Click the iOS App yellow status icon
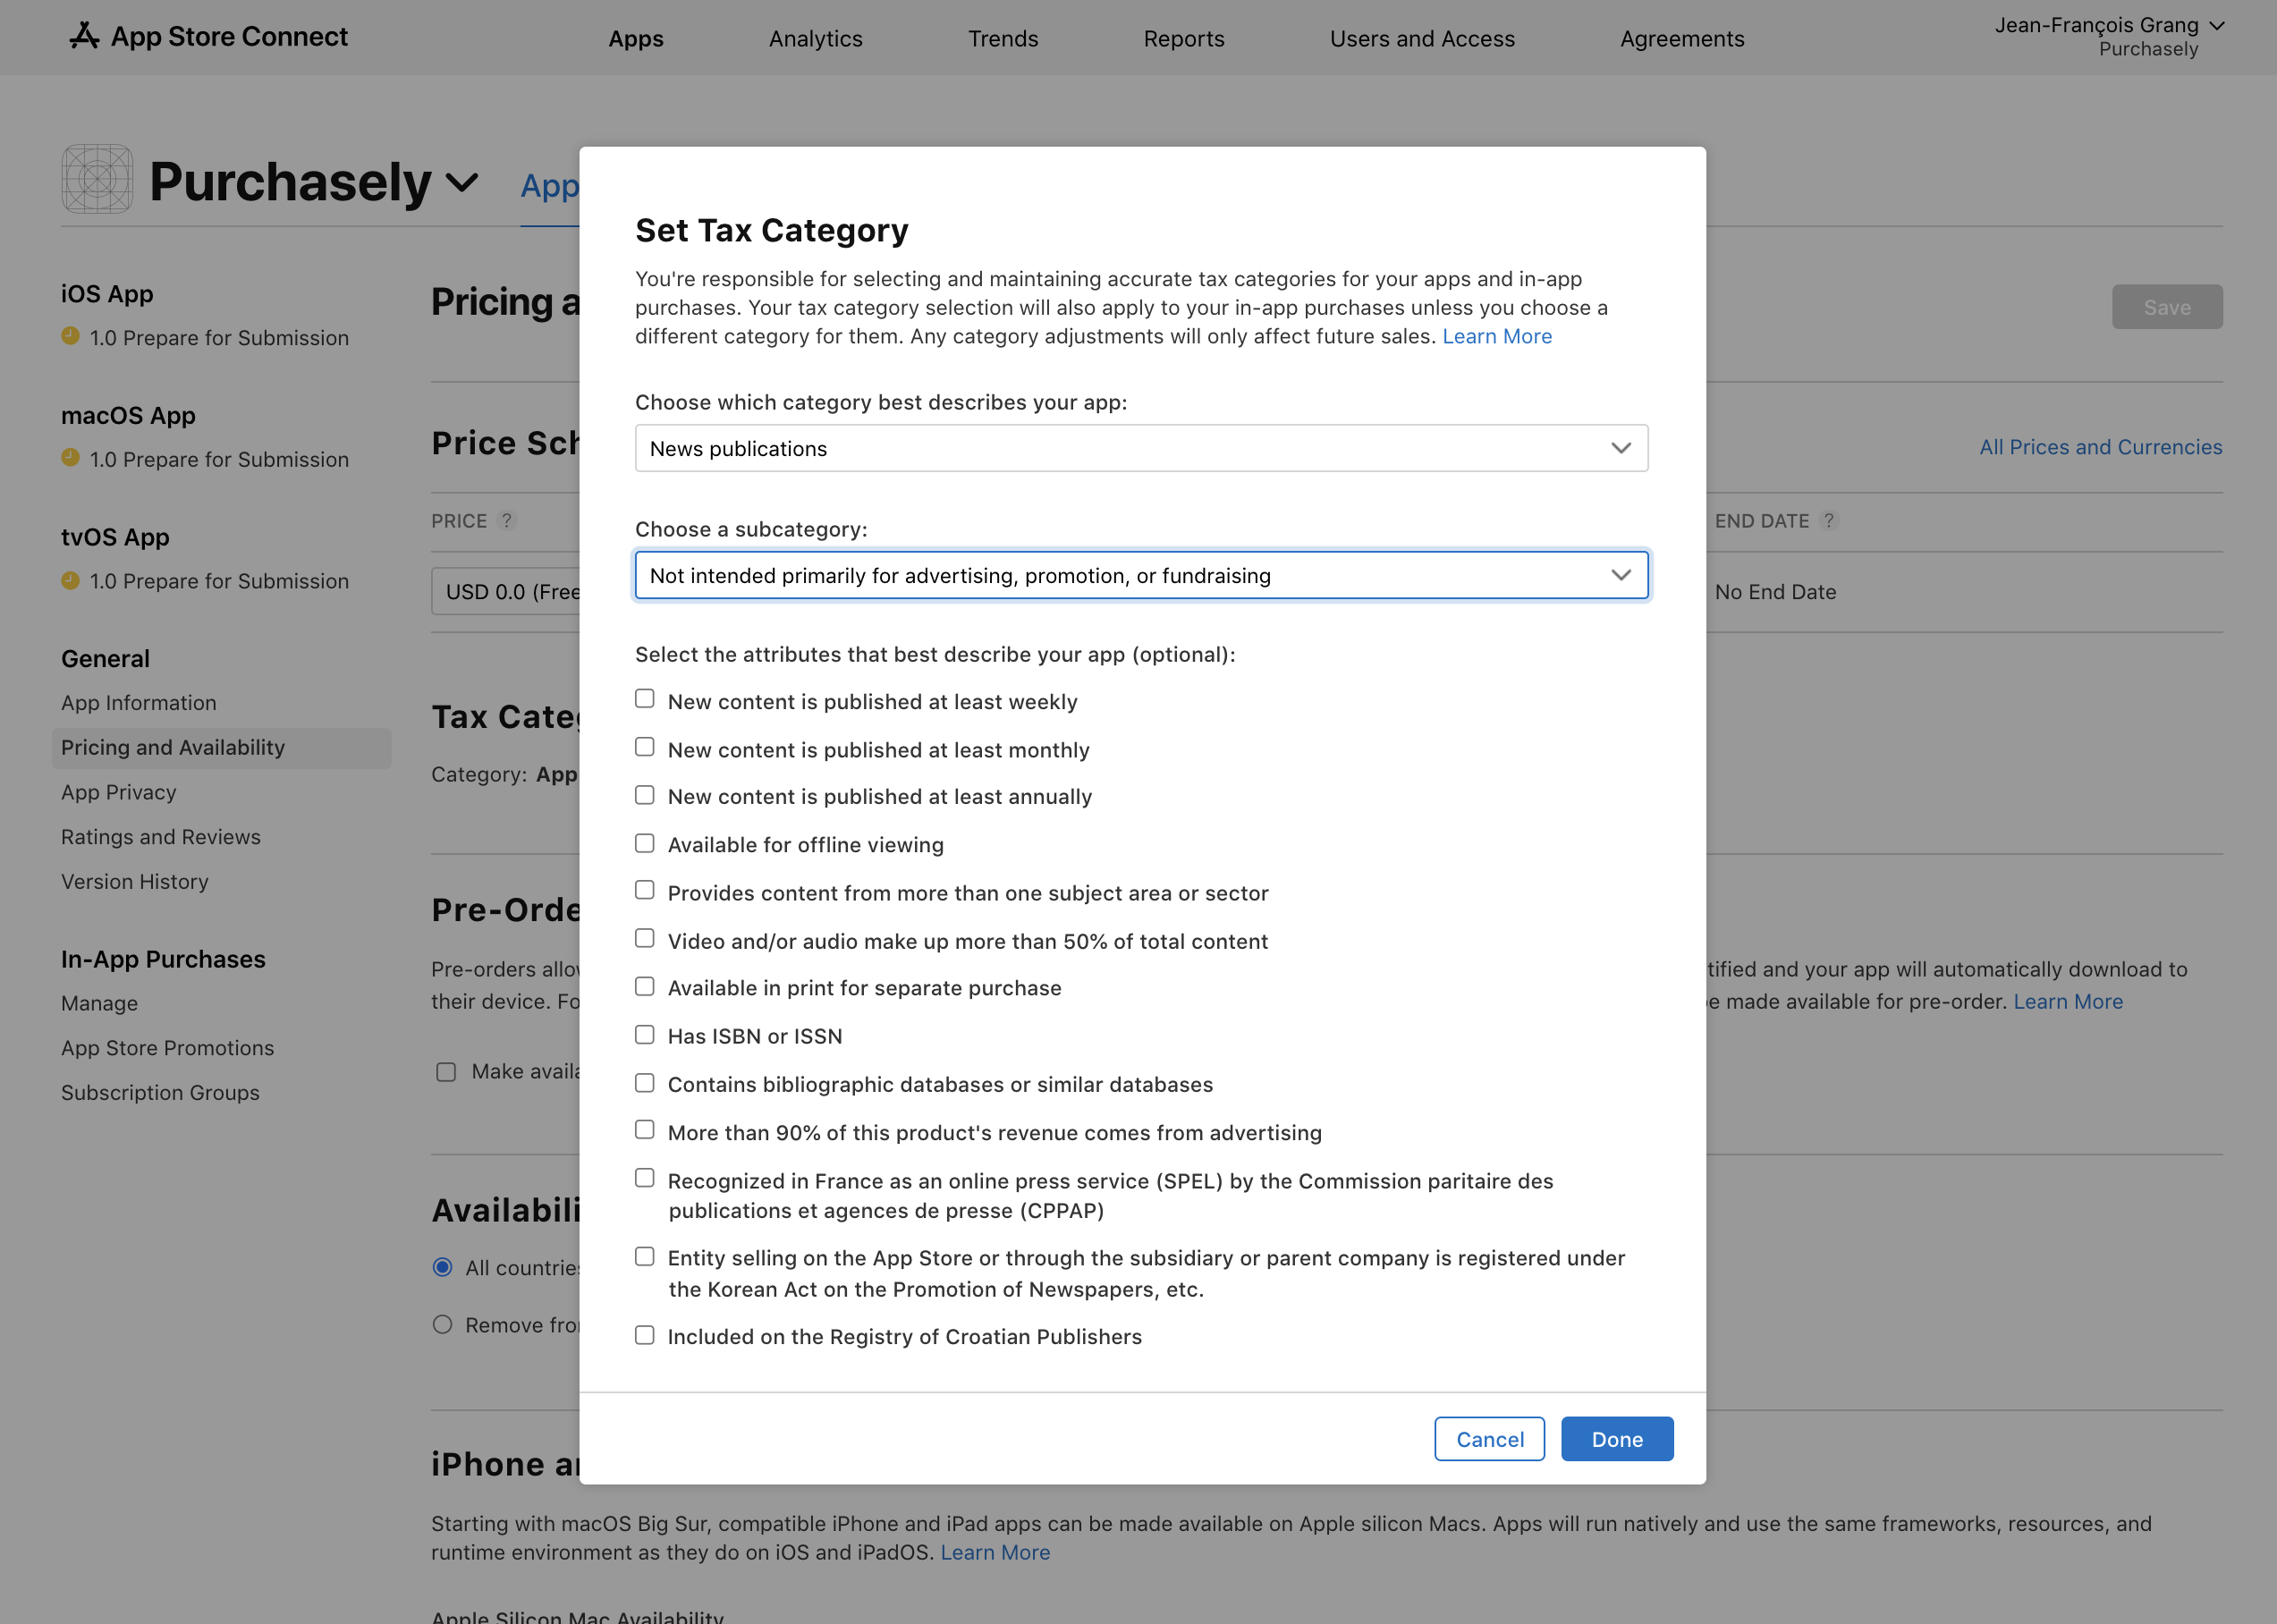 (70, 337)
